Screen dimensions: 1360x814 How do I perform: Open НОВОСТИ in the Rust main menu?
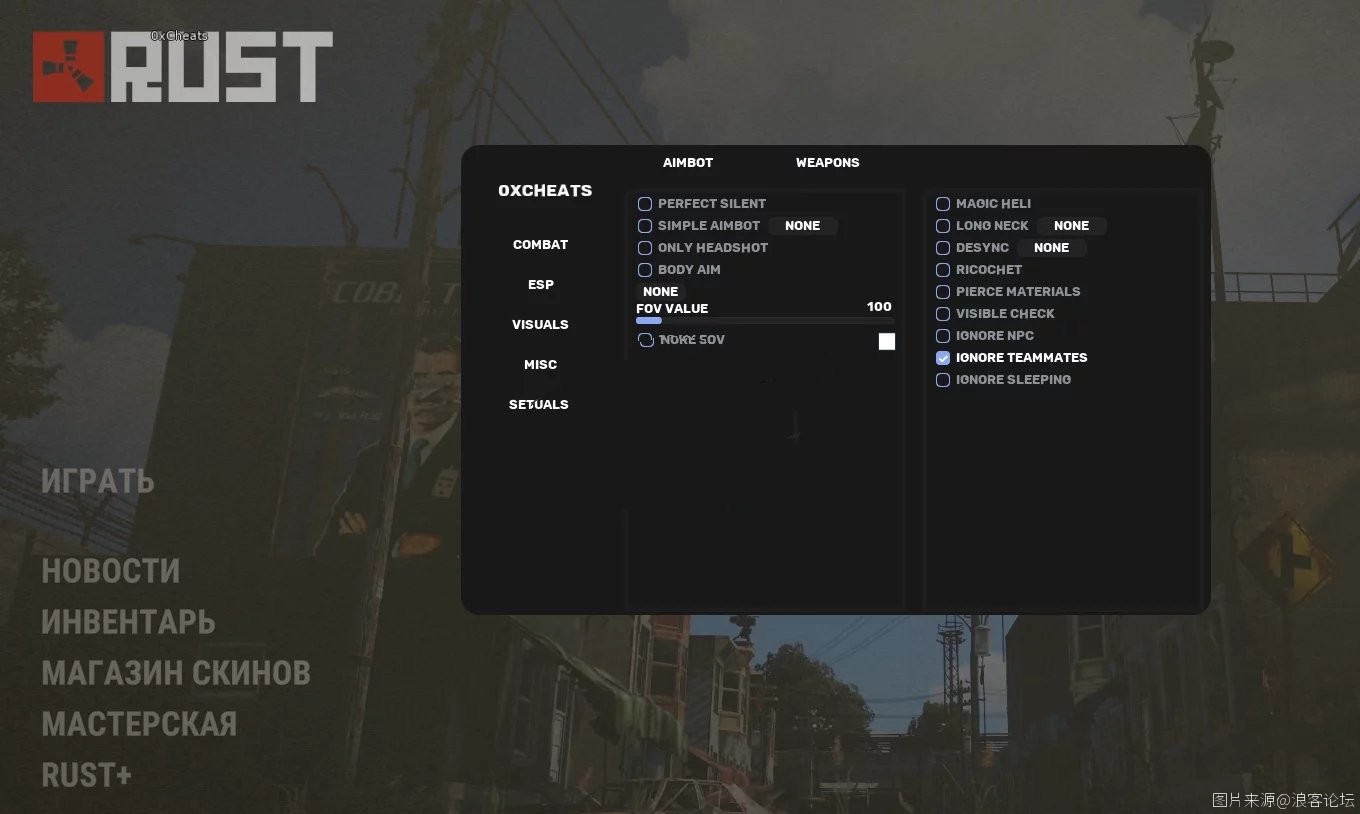(111, 571)
